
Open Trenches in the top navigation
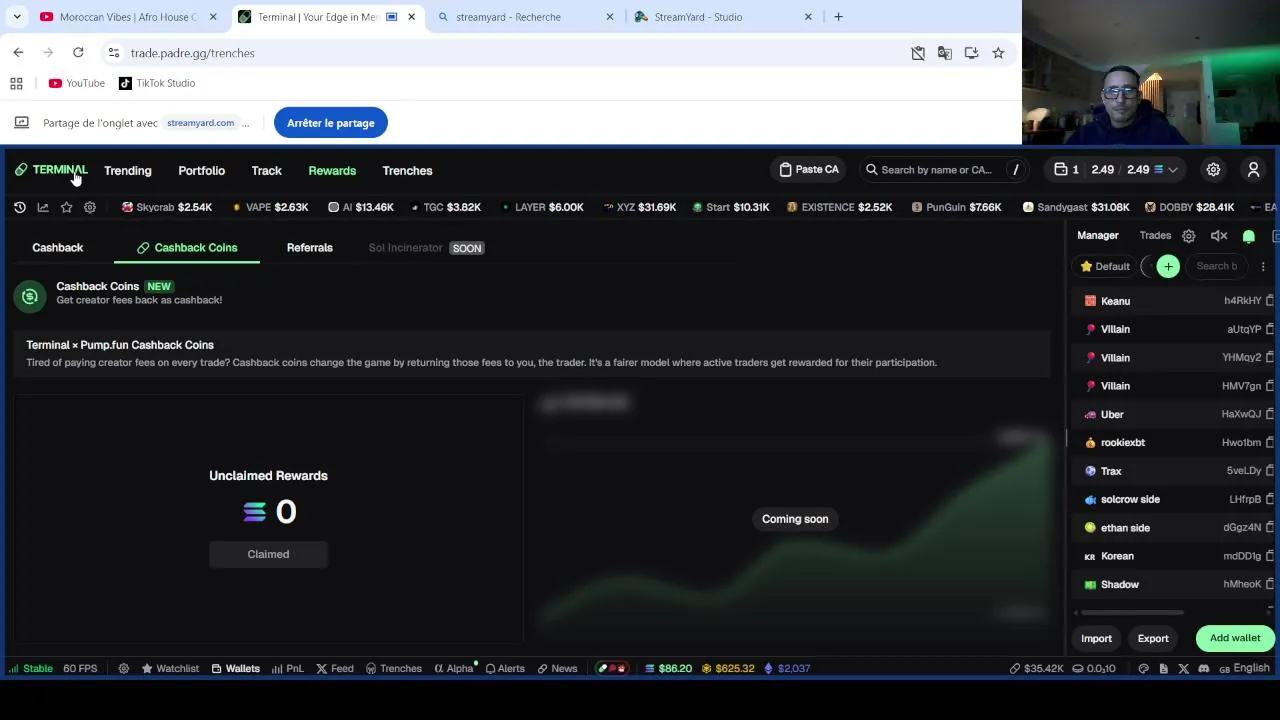point(407,170)
